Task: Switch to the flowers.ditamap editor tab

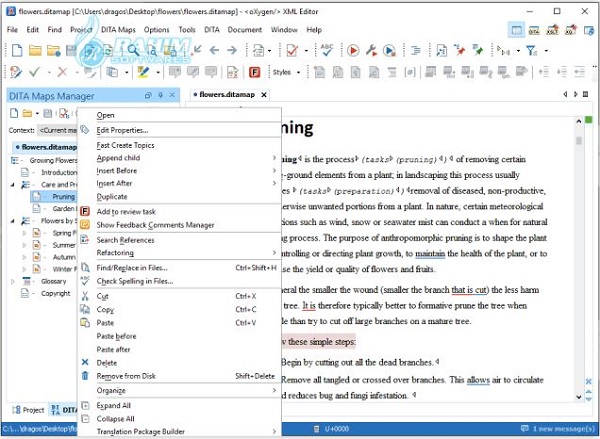Action: (x=227, y=95)
